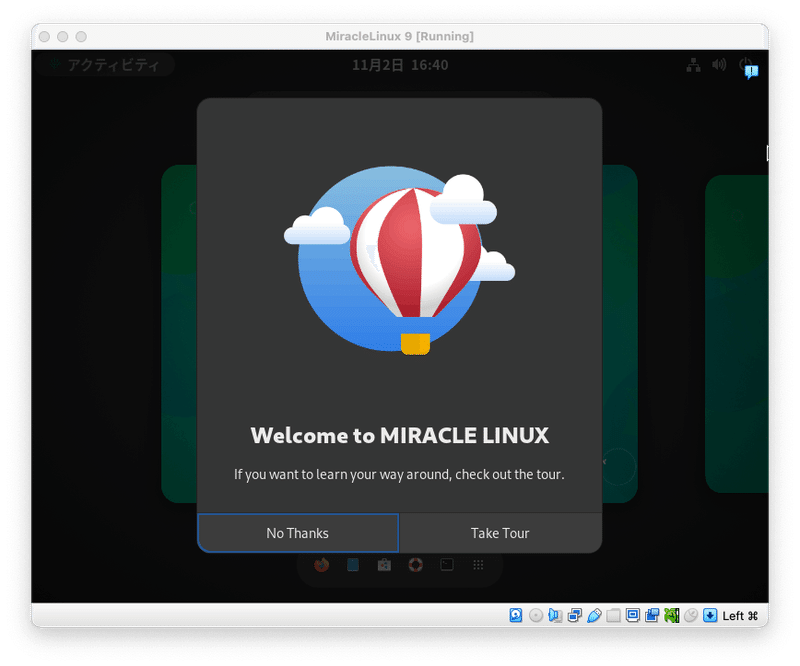Click the Welcome to MIRACLE LINUX heading
800x666 pixels.
[x=399, y=435]
